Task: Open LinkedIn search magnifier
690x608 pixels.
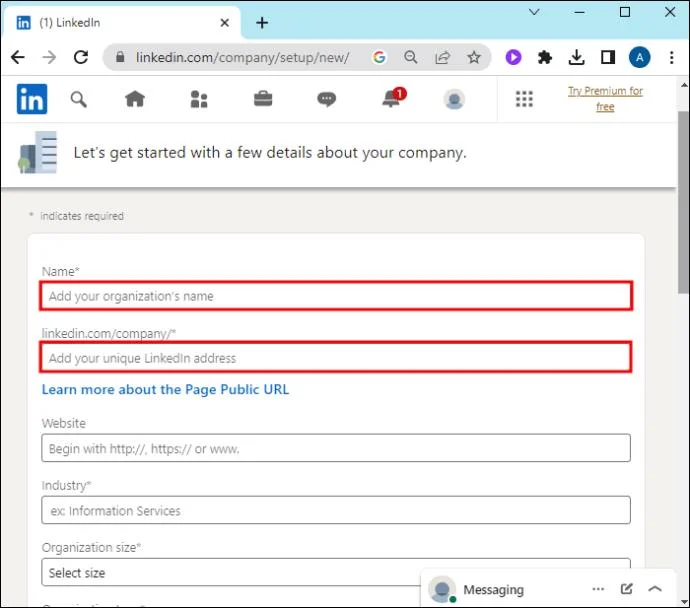Action: (79, 99)
